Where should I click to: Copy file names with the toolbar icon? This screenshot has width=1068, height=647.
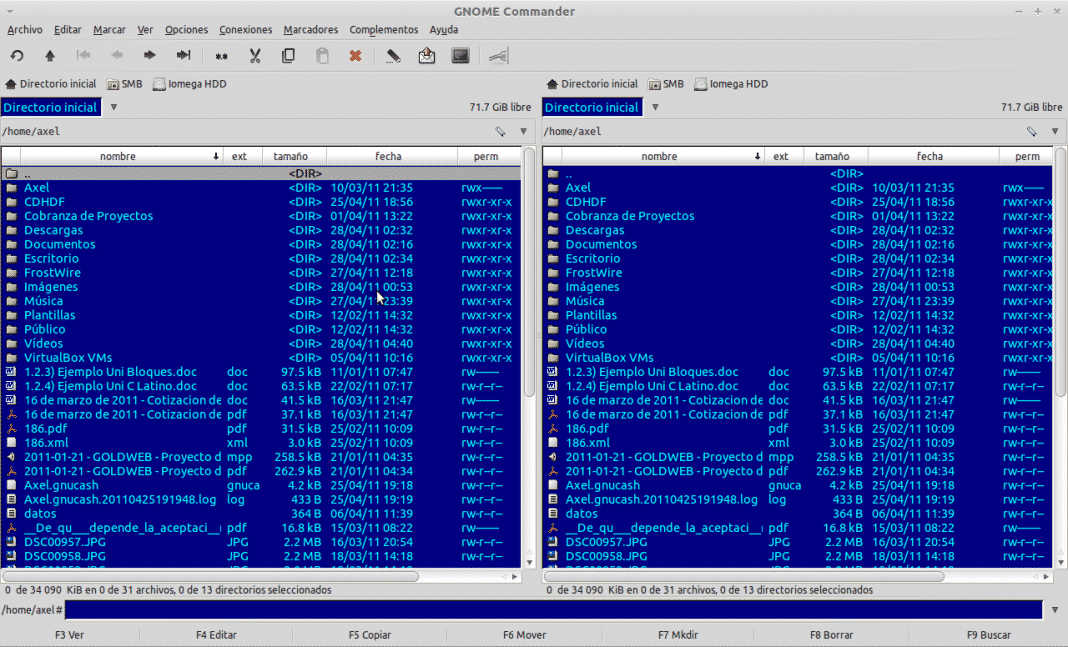221,56
